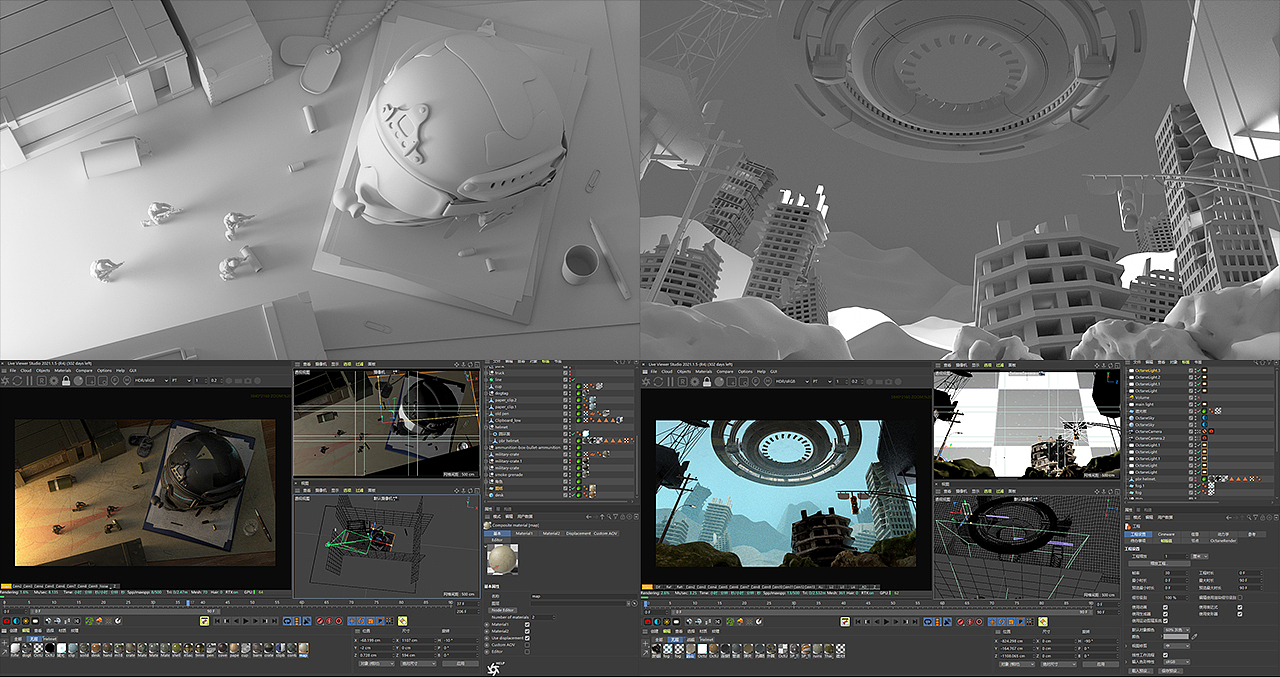This screenshot has width=1280, height=677.
Task: Click Octane send-scene logo icon, right viewer
Action: [x=647, y=381]
